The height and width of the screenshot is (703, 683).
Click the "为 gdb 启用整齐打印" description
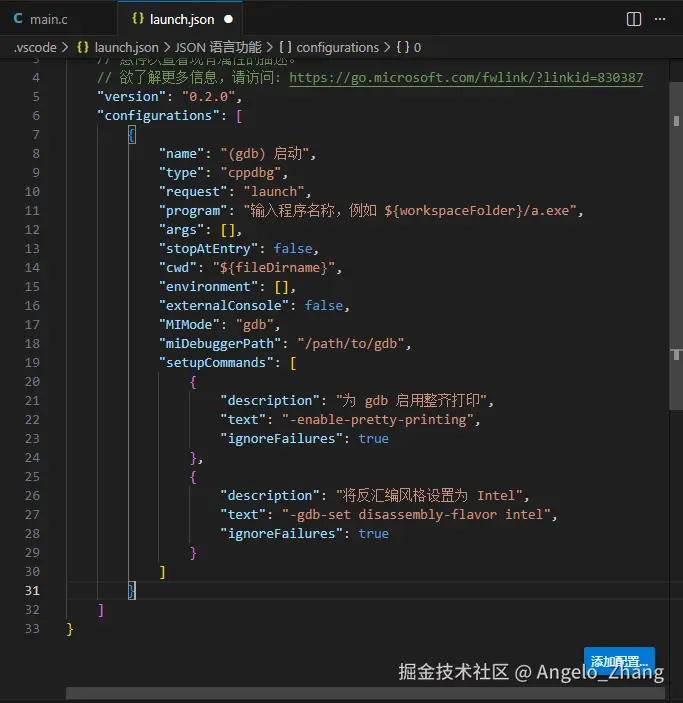[x=412, y=400]
